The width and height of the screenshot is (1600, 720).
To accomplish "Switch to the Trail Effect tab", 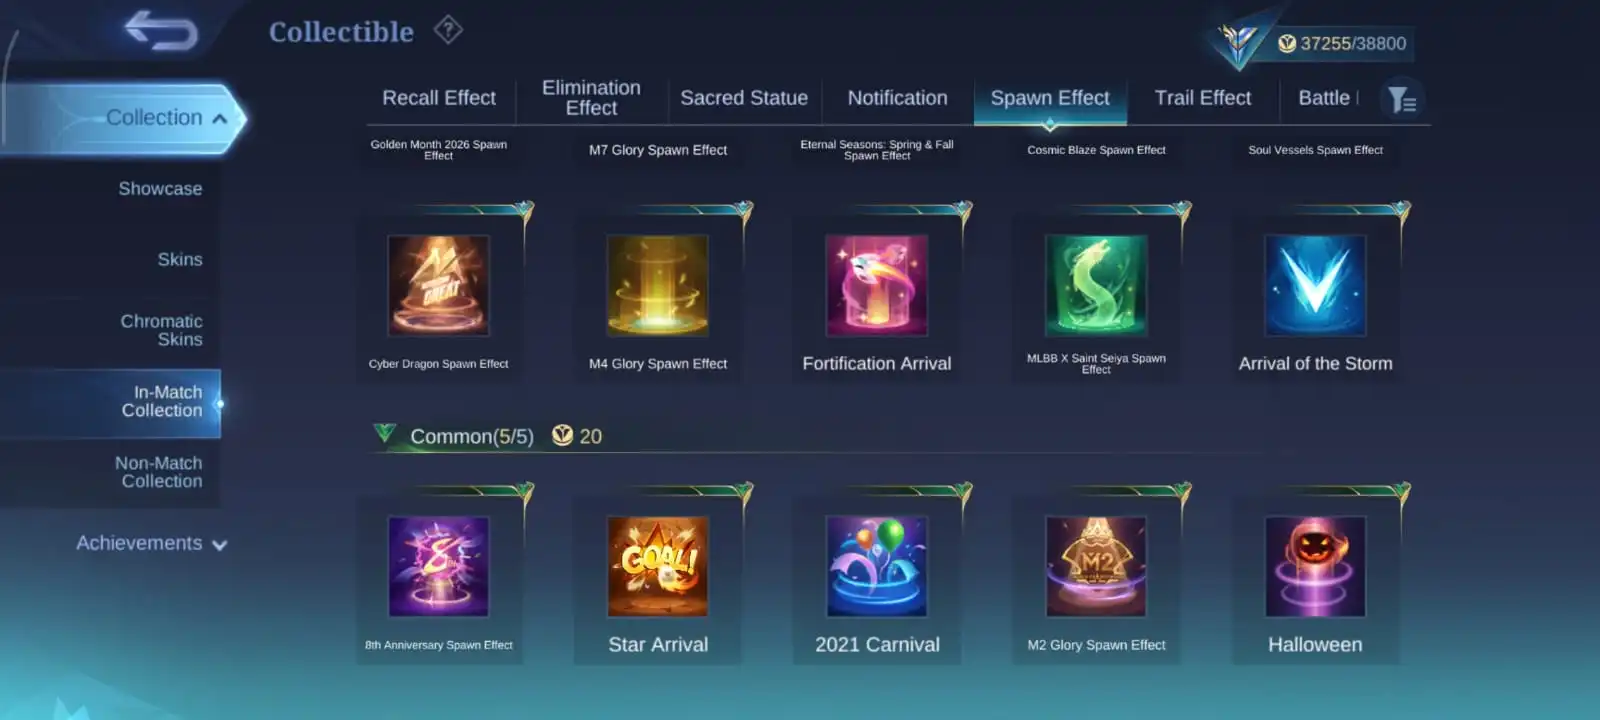I will (x=1203, y=98).
